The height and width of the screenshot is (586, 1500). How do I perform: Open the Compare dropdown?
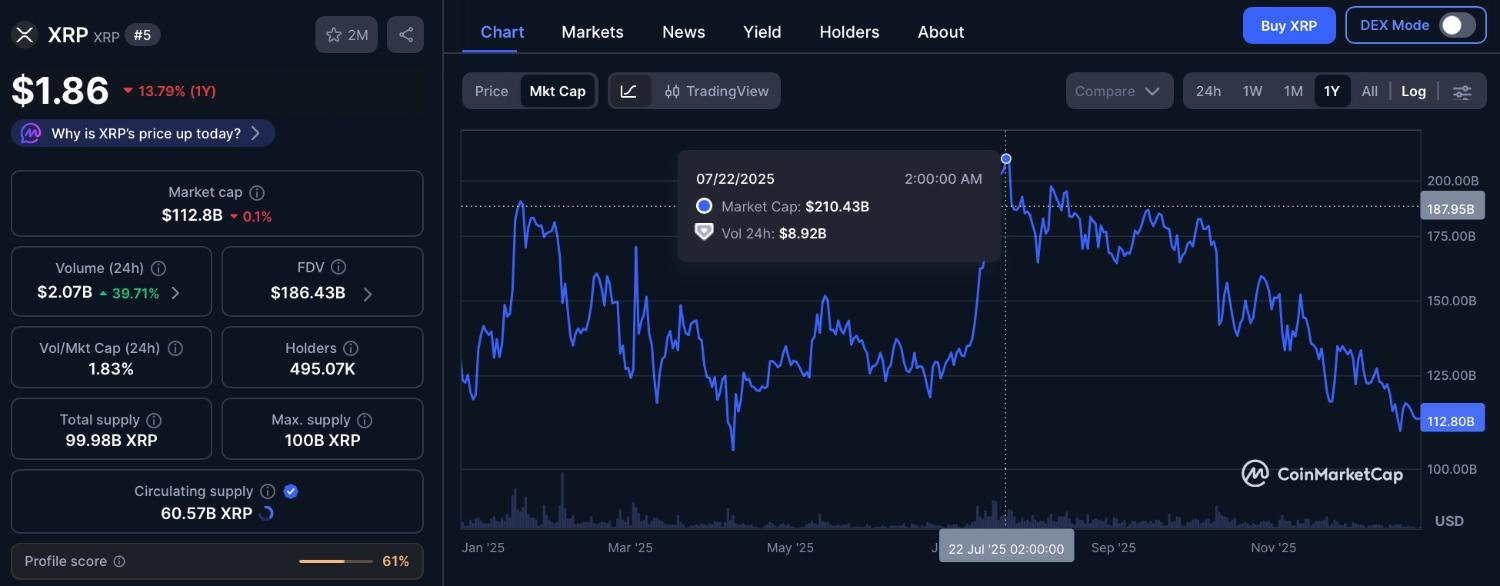[1118, 91]
